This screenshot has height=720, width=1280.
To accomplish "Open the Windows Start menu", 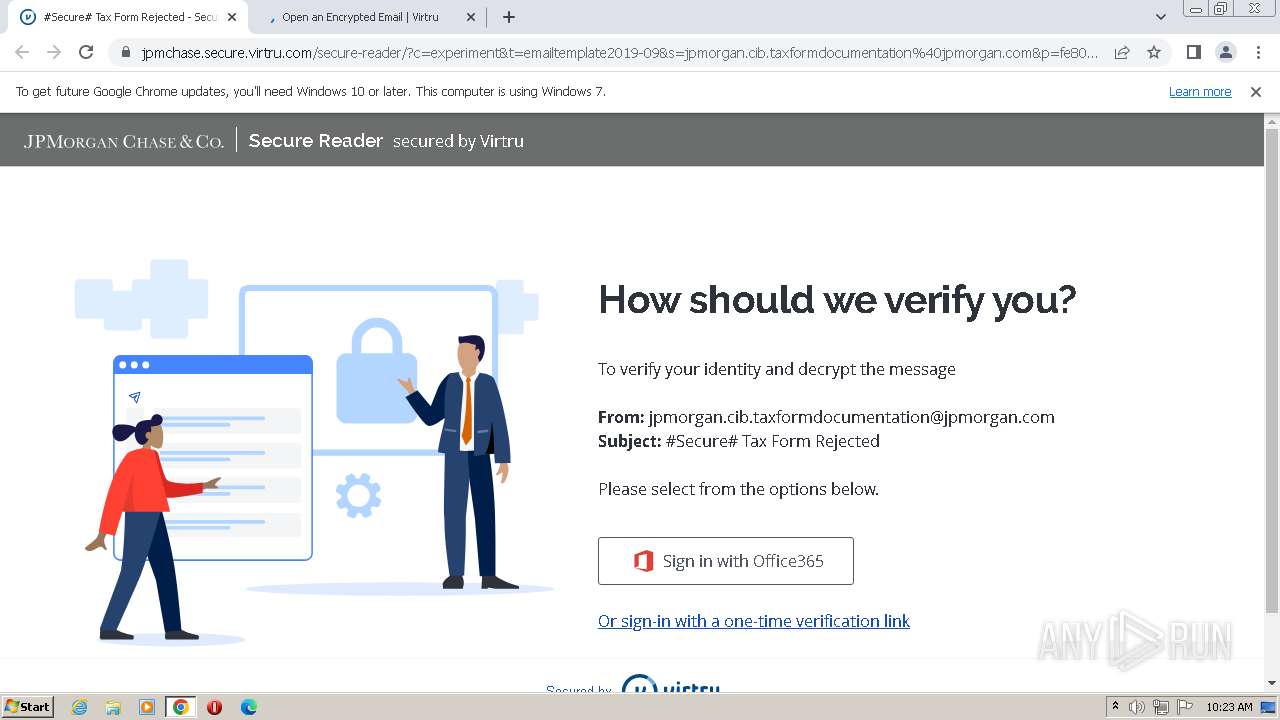I will coord(27,706).
